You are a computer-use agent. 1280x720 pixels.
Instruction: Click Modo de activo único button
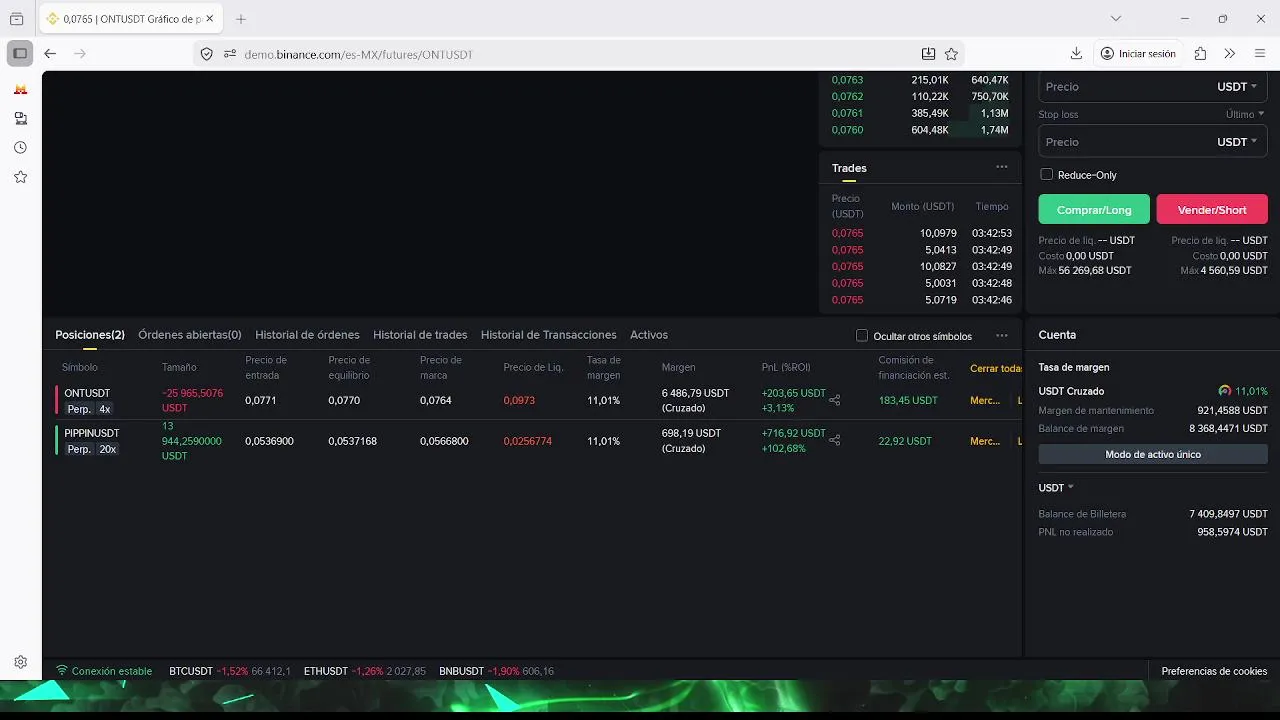(1153, 454)
